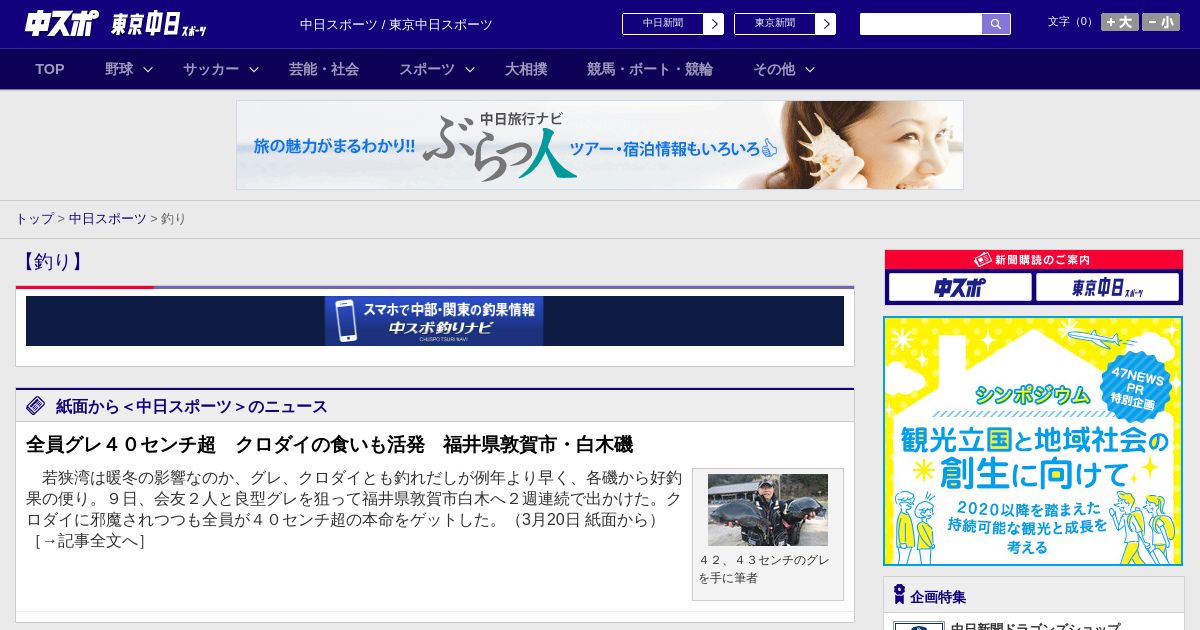
Task: Follow the トップ breadcrumb link
Action: (x=34, y=218)
